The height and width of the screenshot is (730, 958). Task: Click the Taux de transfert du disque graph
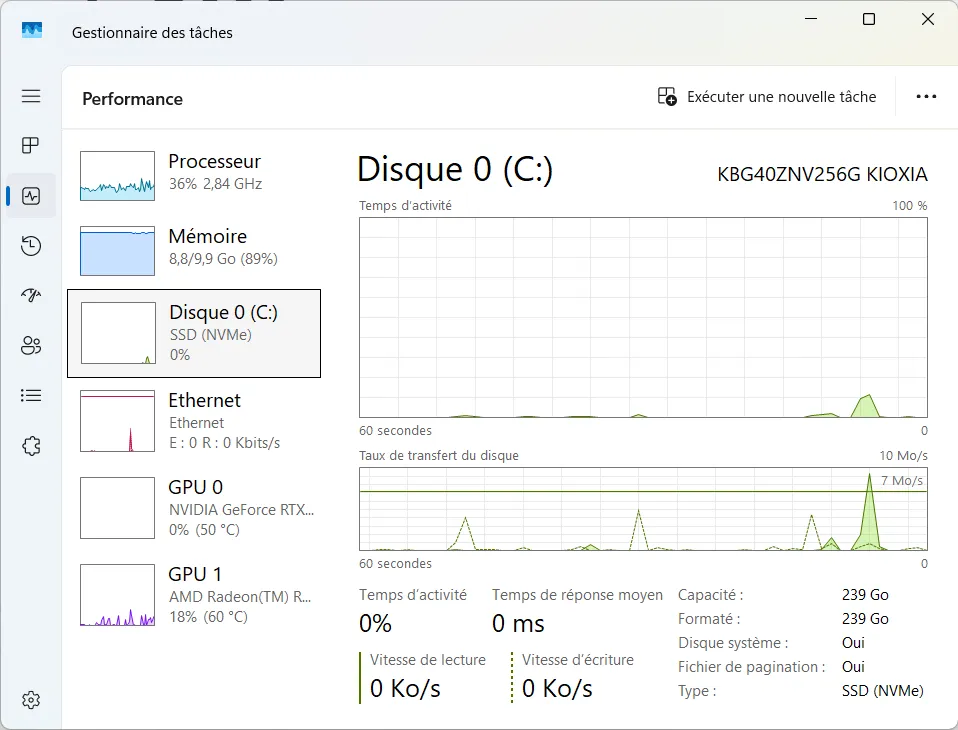pyautogui.click(x=643, y=509)
